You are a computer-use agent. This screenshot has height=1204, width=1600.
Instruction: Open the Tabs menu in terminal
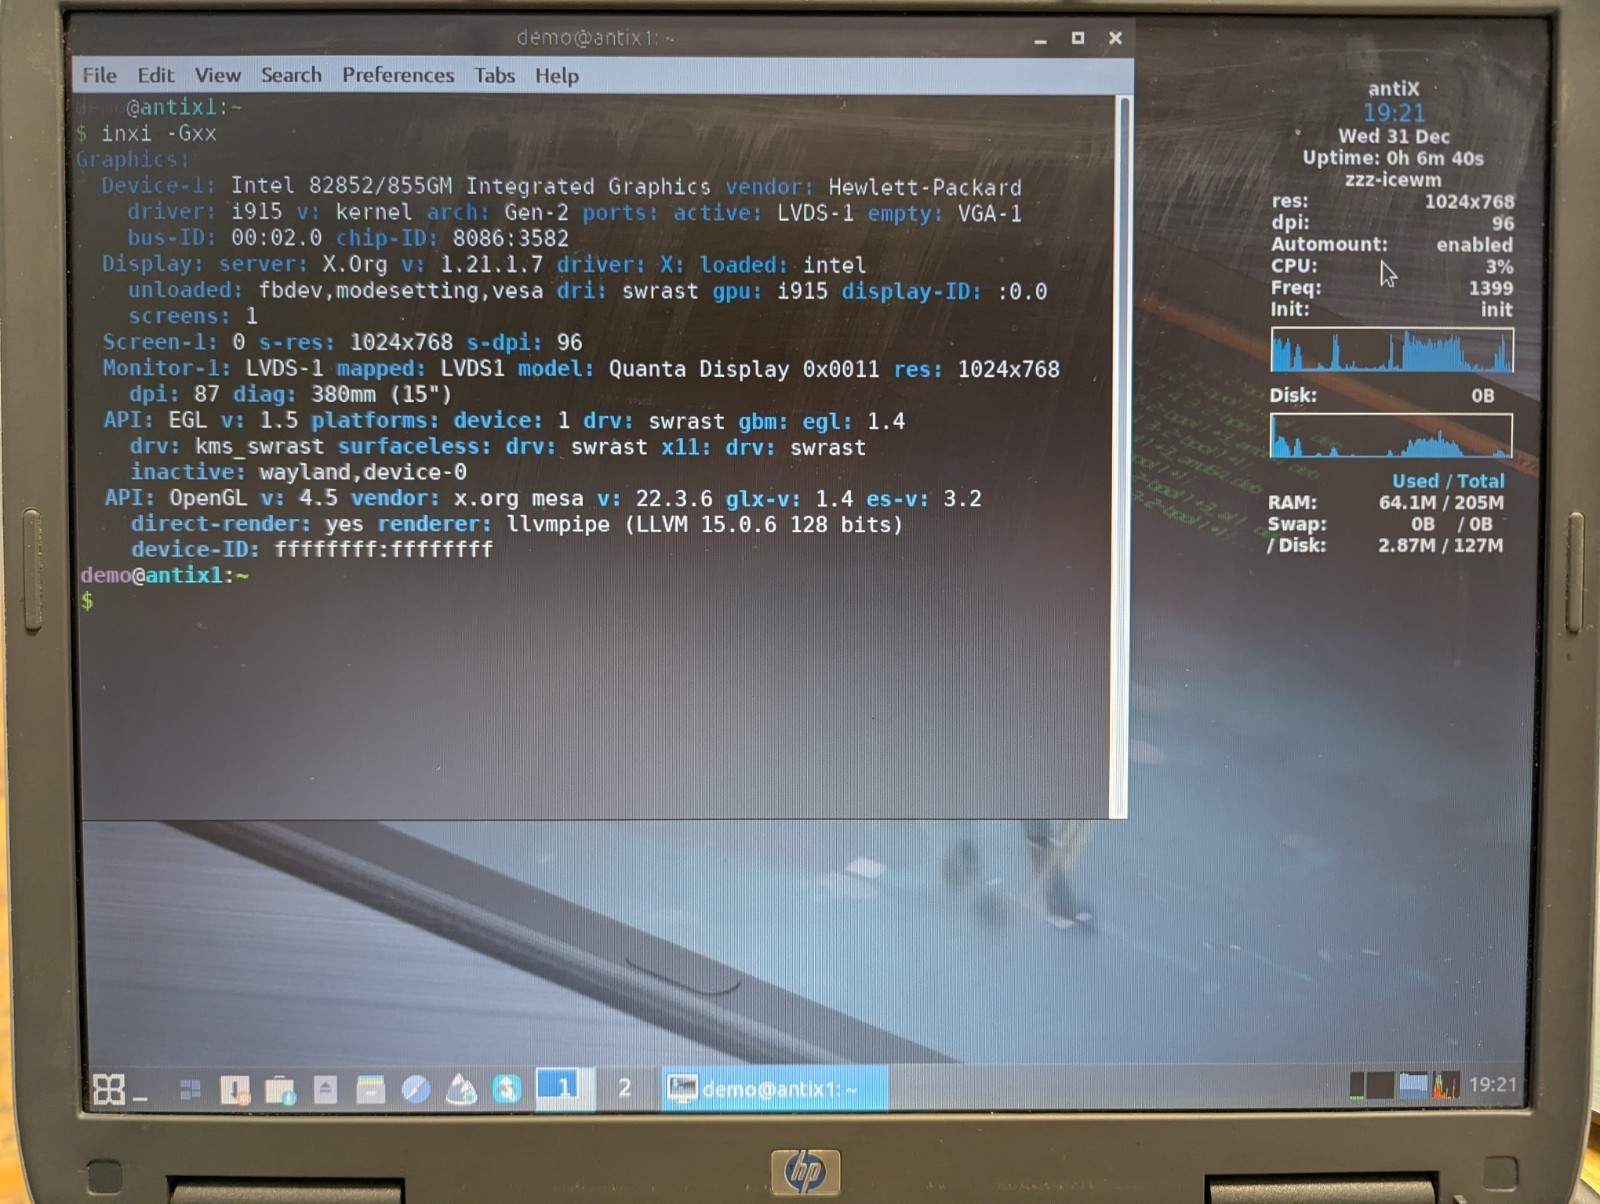coord(494,75)
